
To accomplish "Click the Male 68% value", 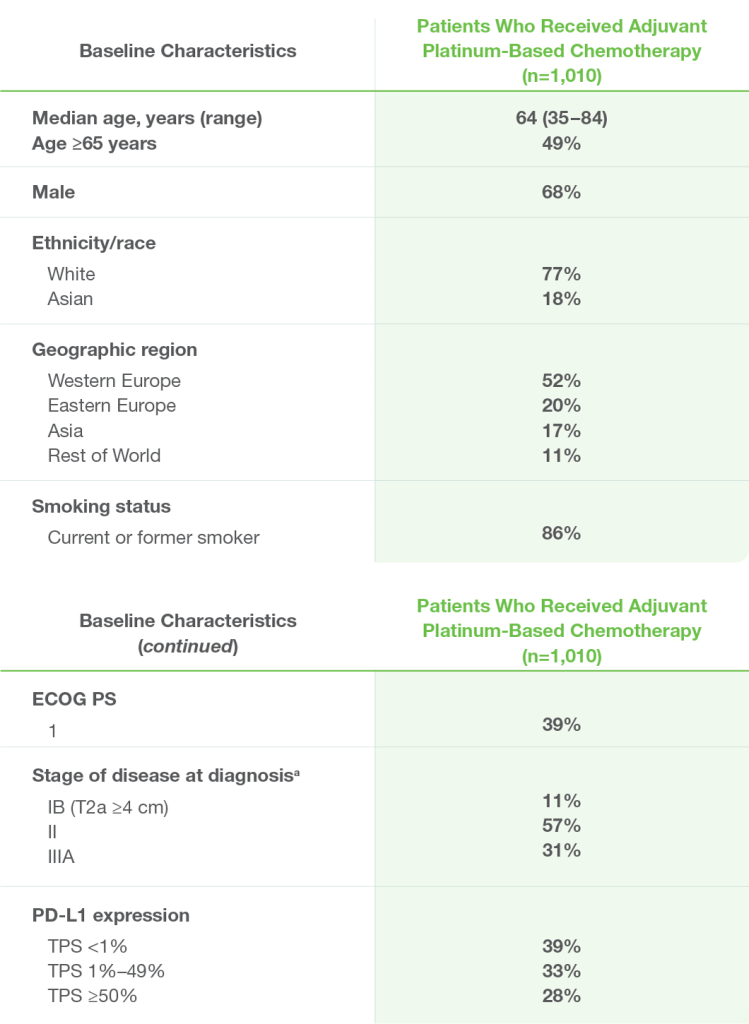I will (561, 192).
